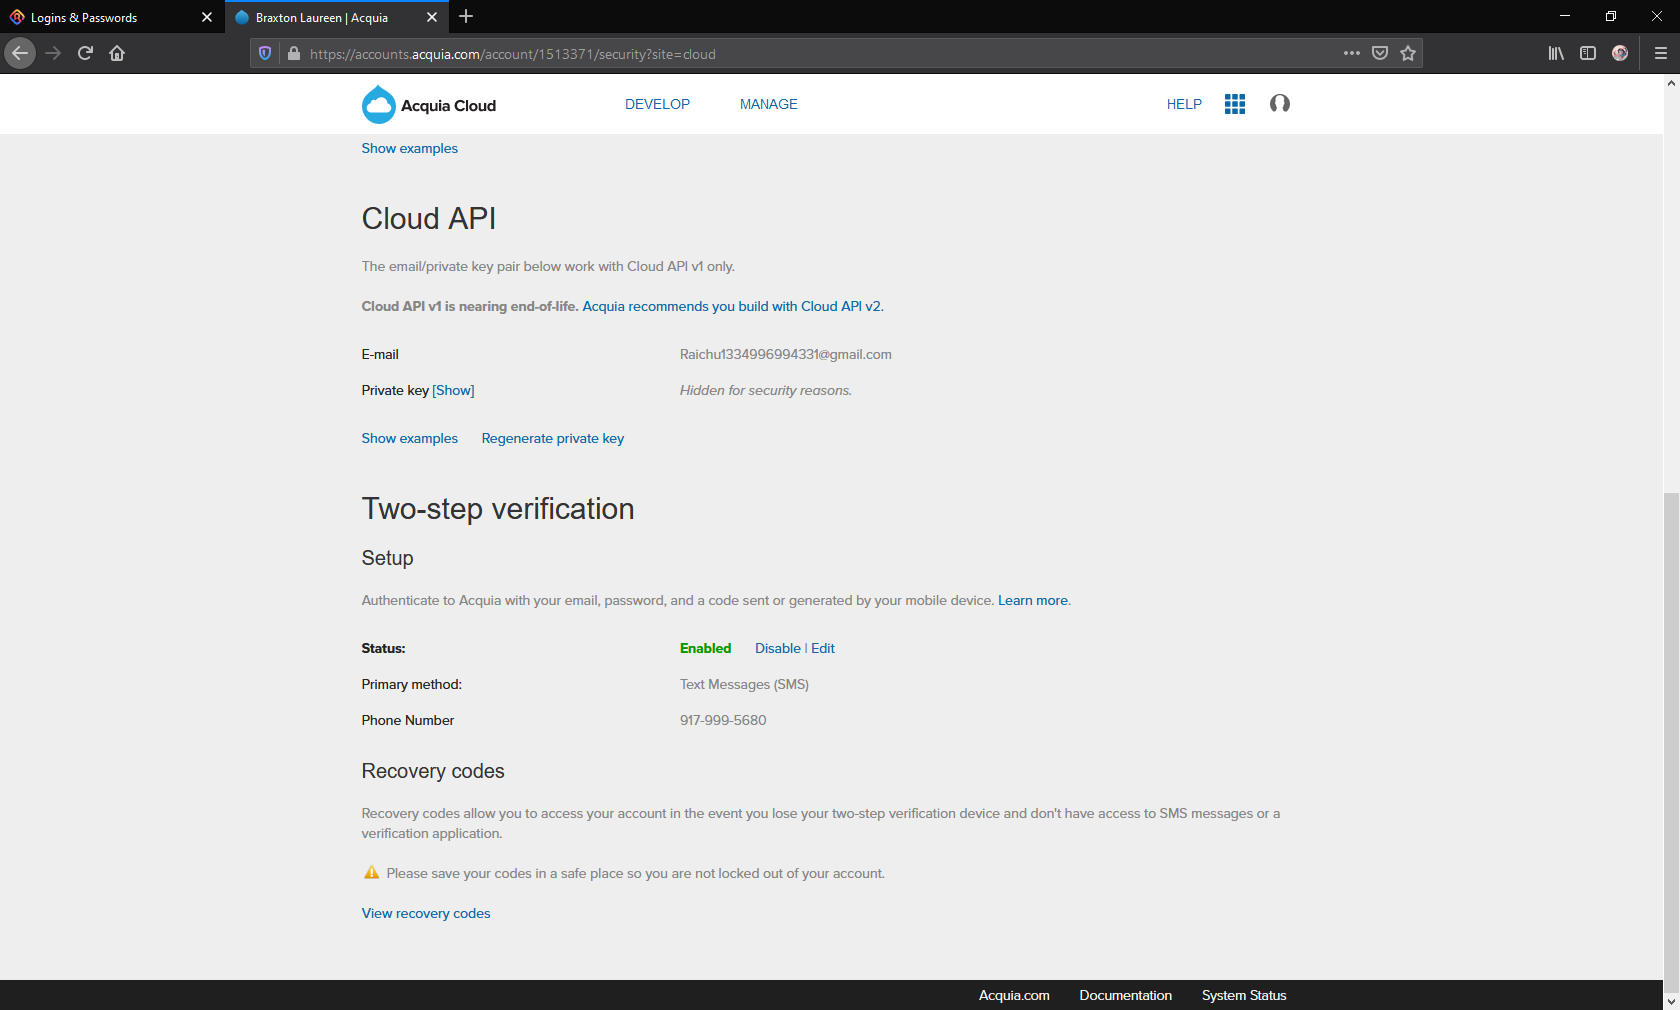
Task: Click the Enabled status text
Action: (x=706, y=648)
